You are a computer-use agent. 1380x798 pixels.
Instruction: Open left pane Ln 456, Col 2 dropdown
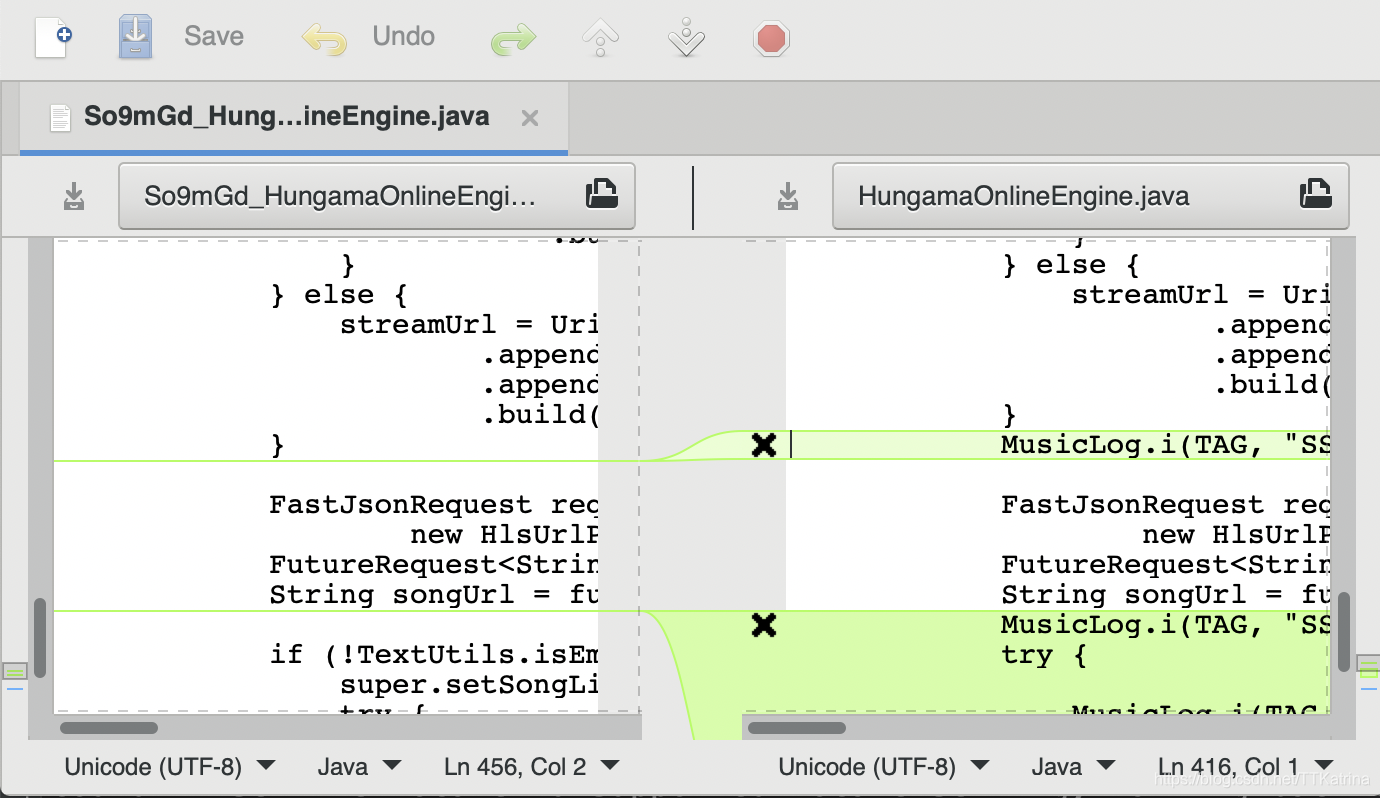pos(531,767)
